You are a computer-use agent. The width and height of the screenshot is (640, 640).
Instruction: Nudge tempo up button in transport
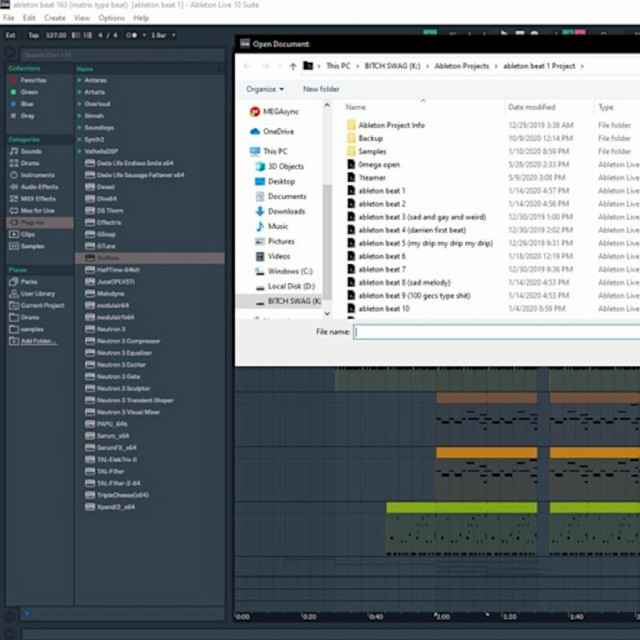pos(88,36)
